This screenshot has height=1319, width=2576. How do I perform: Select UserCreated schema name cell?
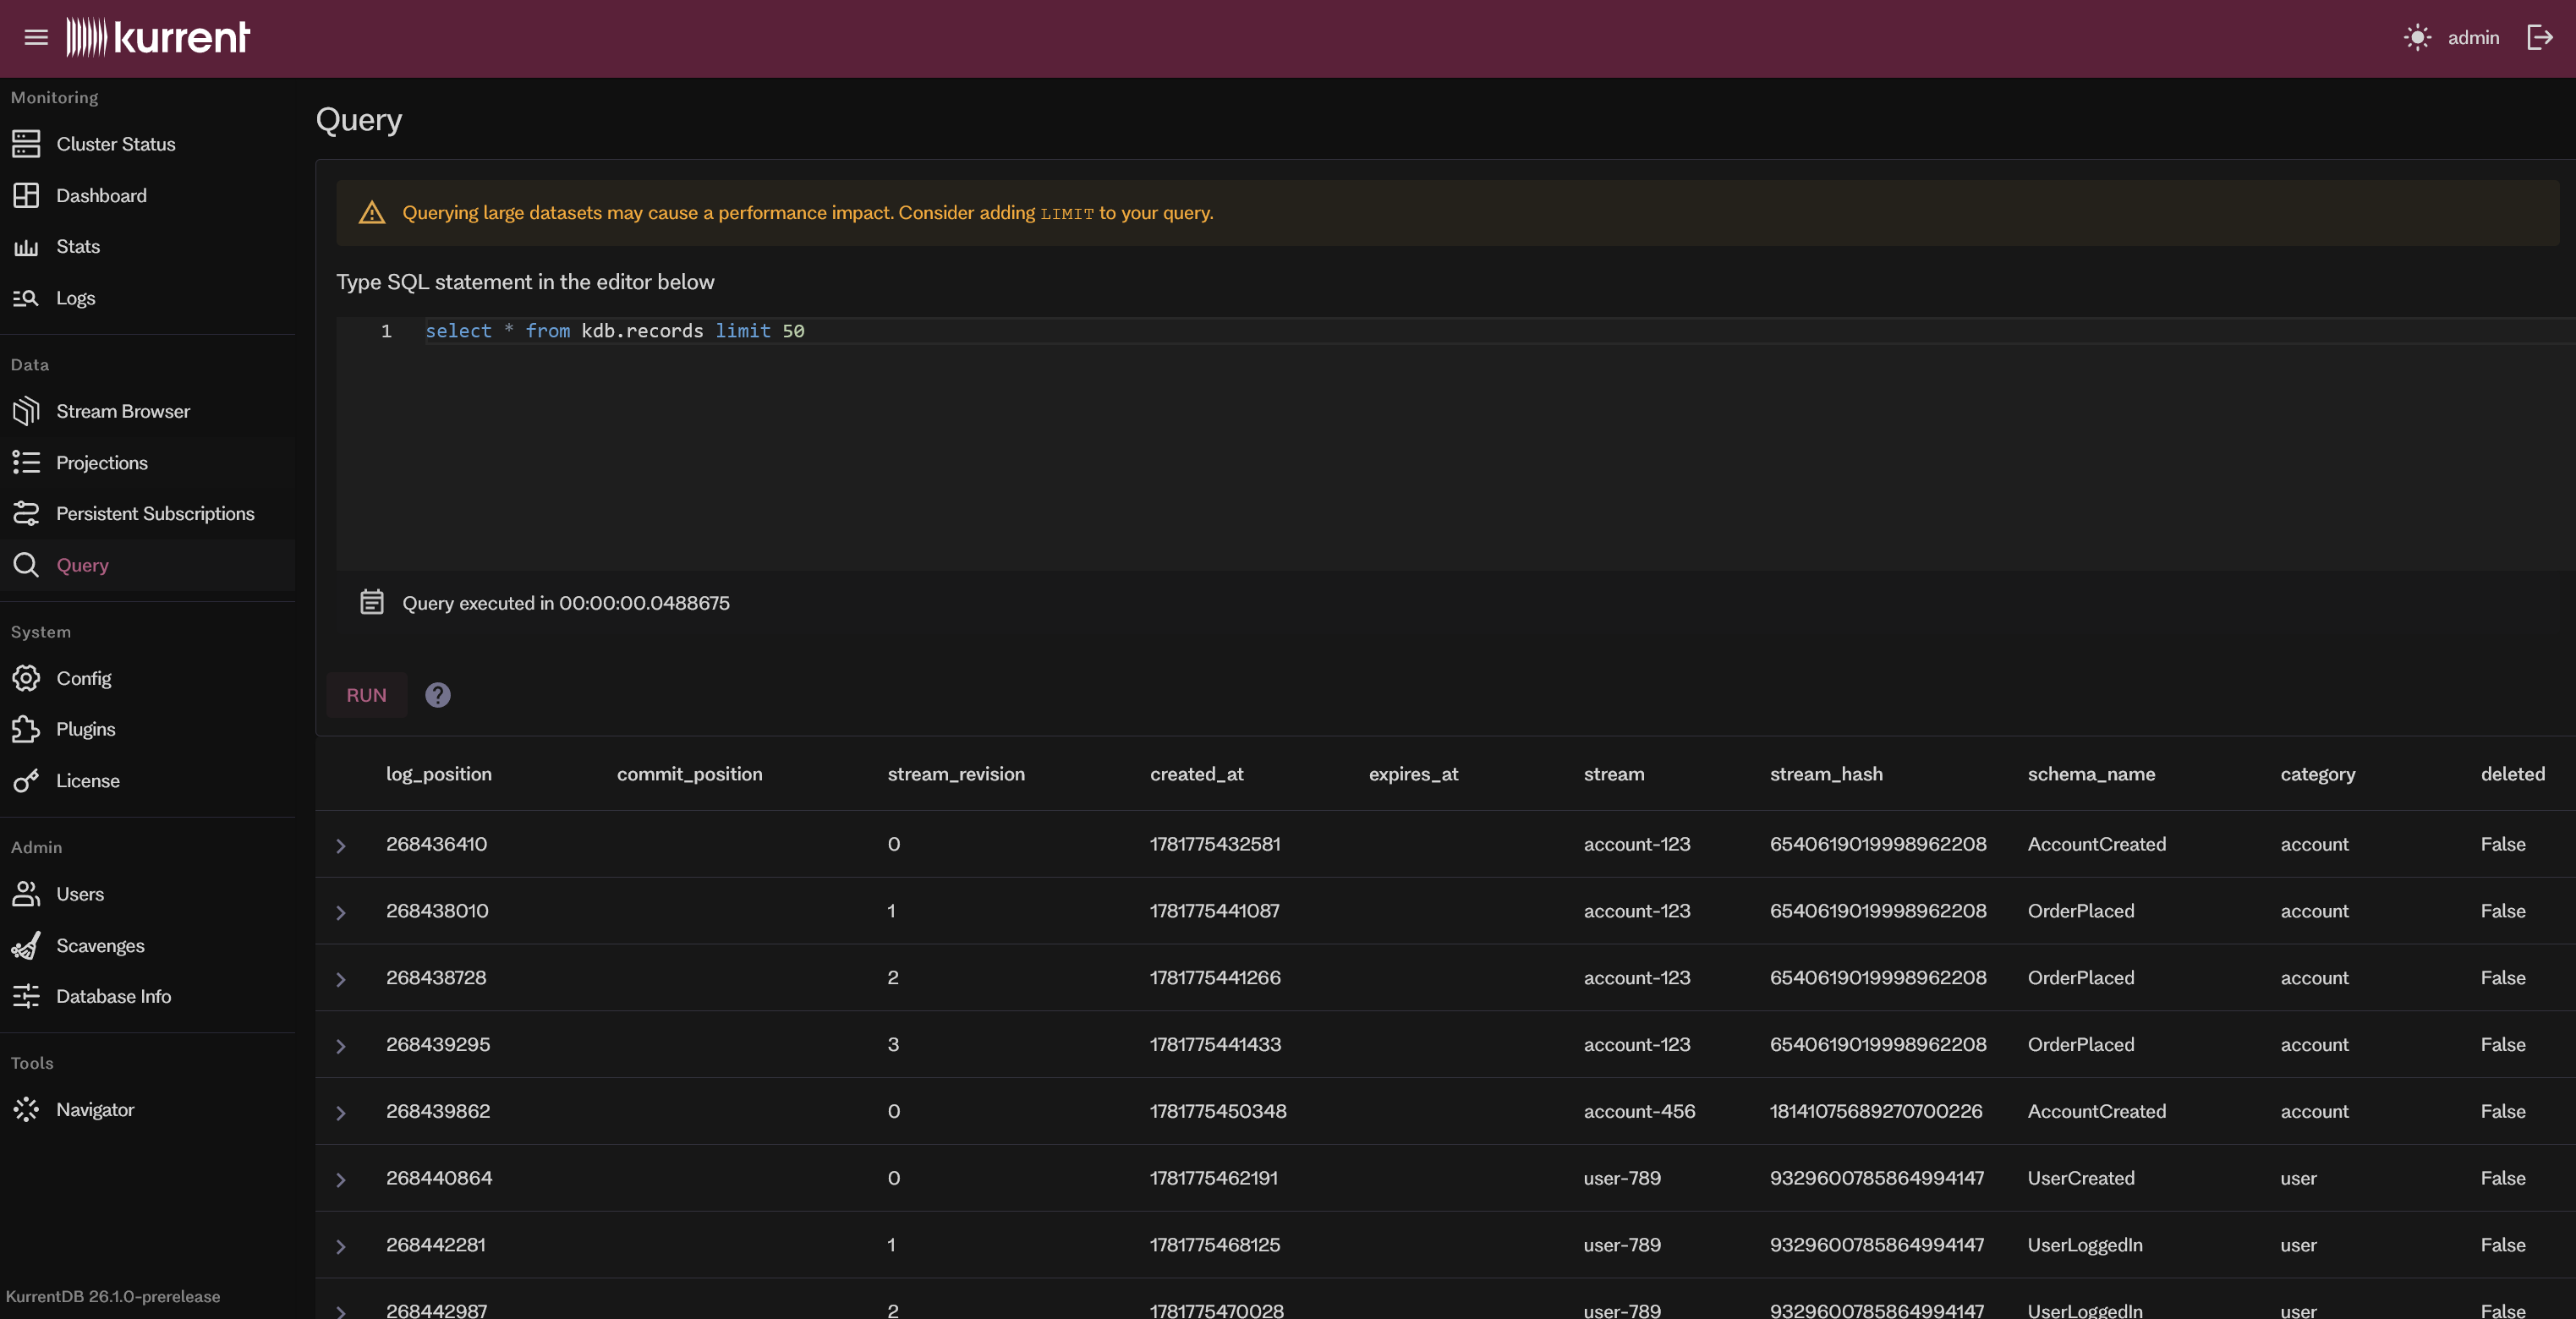(2080, 1178)
